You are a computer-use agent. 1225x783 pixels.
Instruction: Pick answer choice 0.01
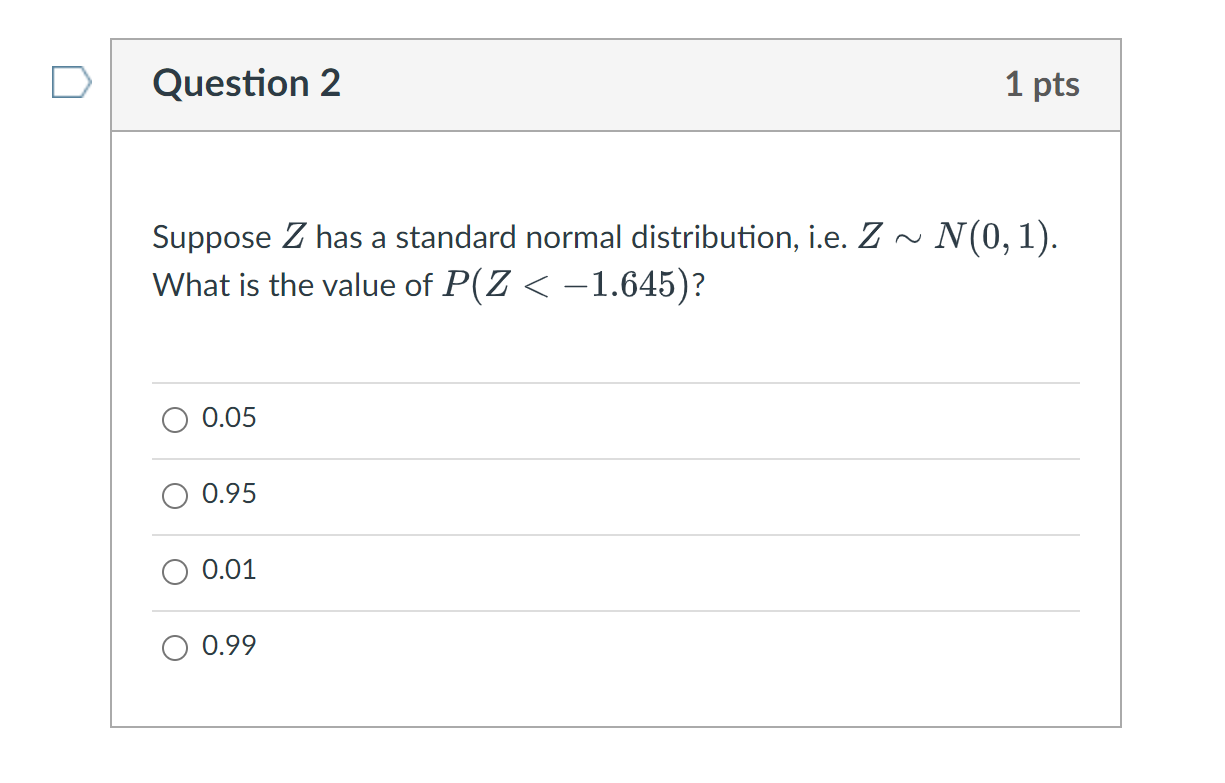click(175, 571)
